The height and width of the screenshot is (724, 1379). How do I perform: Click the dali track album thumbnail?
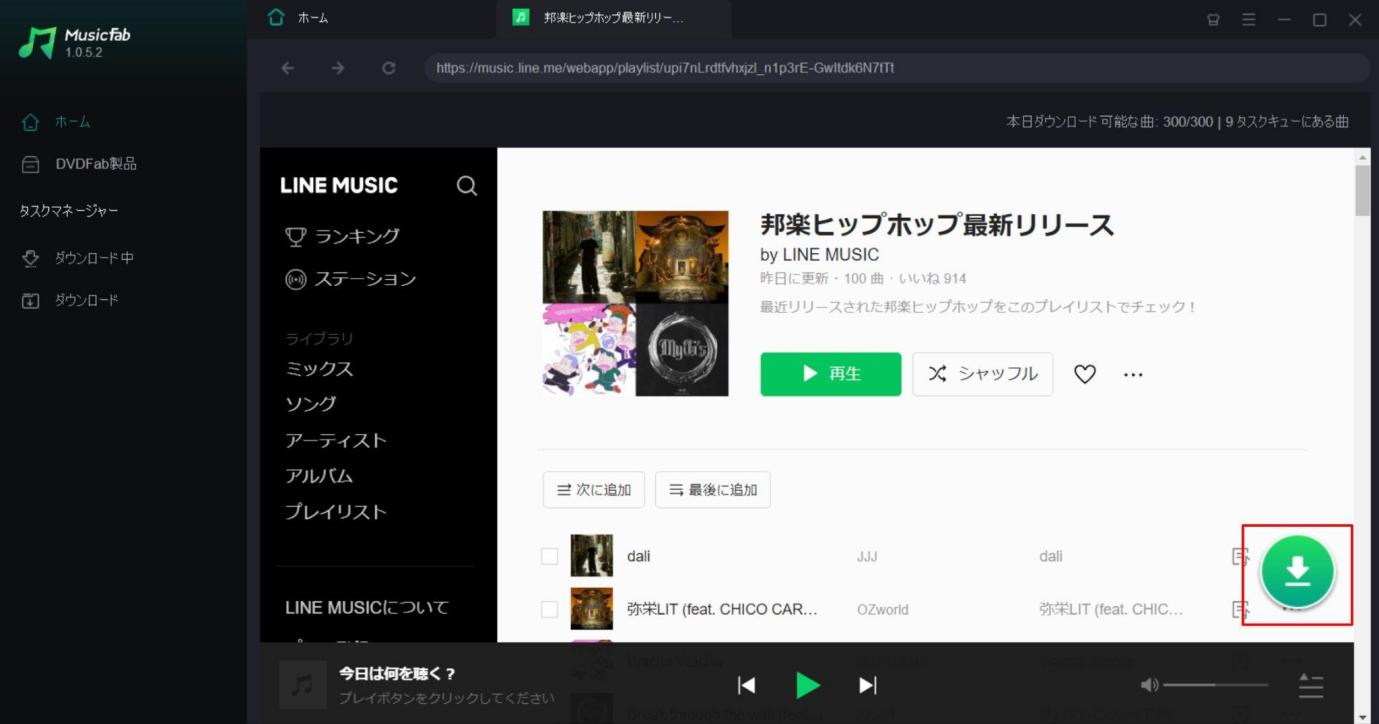pyautogui.click(x=592, y=556)
